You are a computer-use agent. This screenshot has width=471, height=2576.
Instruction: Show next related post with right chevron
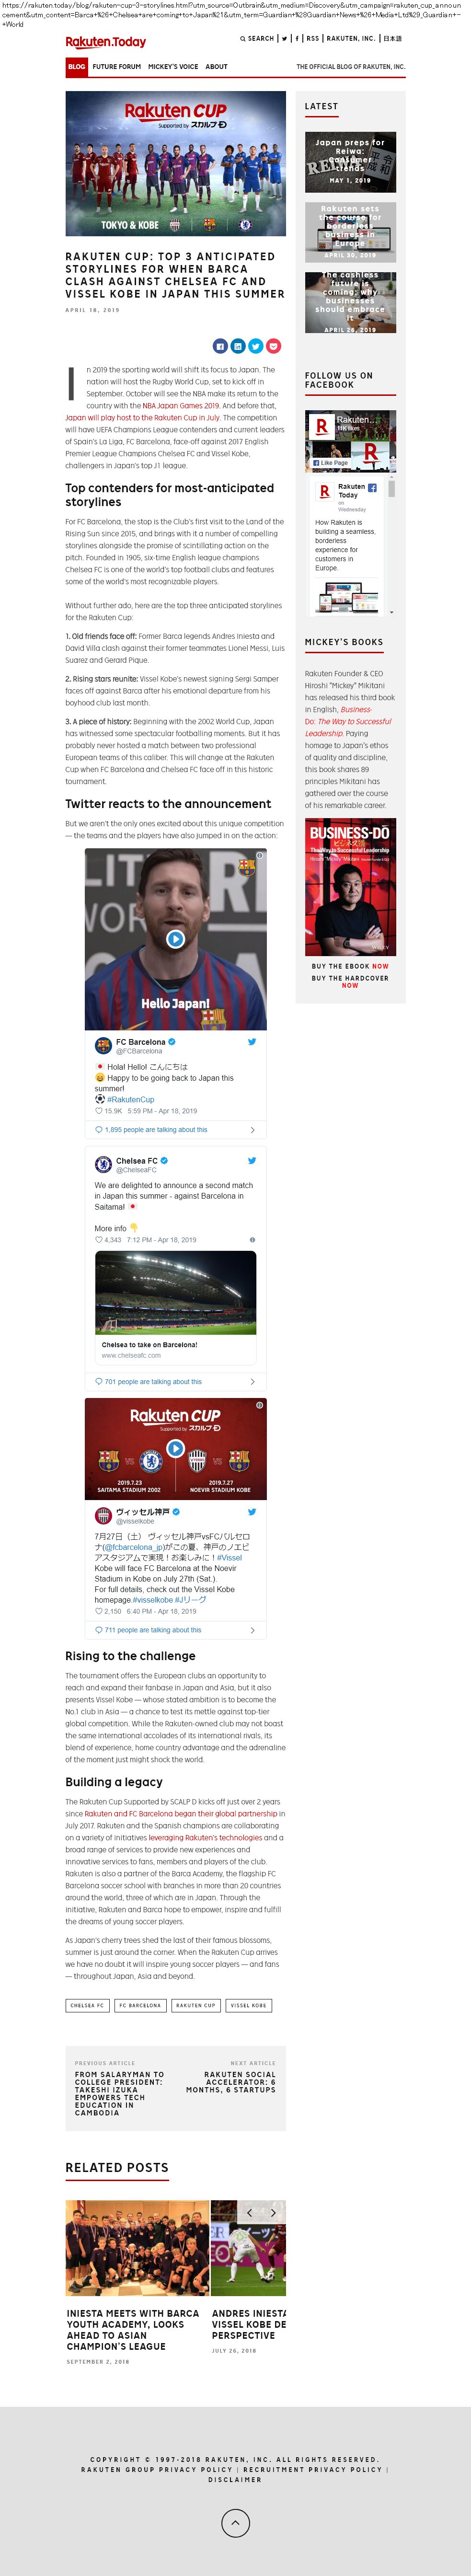pyautogui.click(x=273, y=2213)
